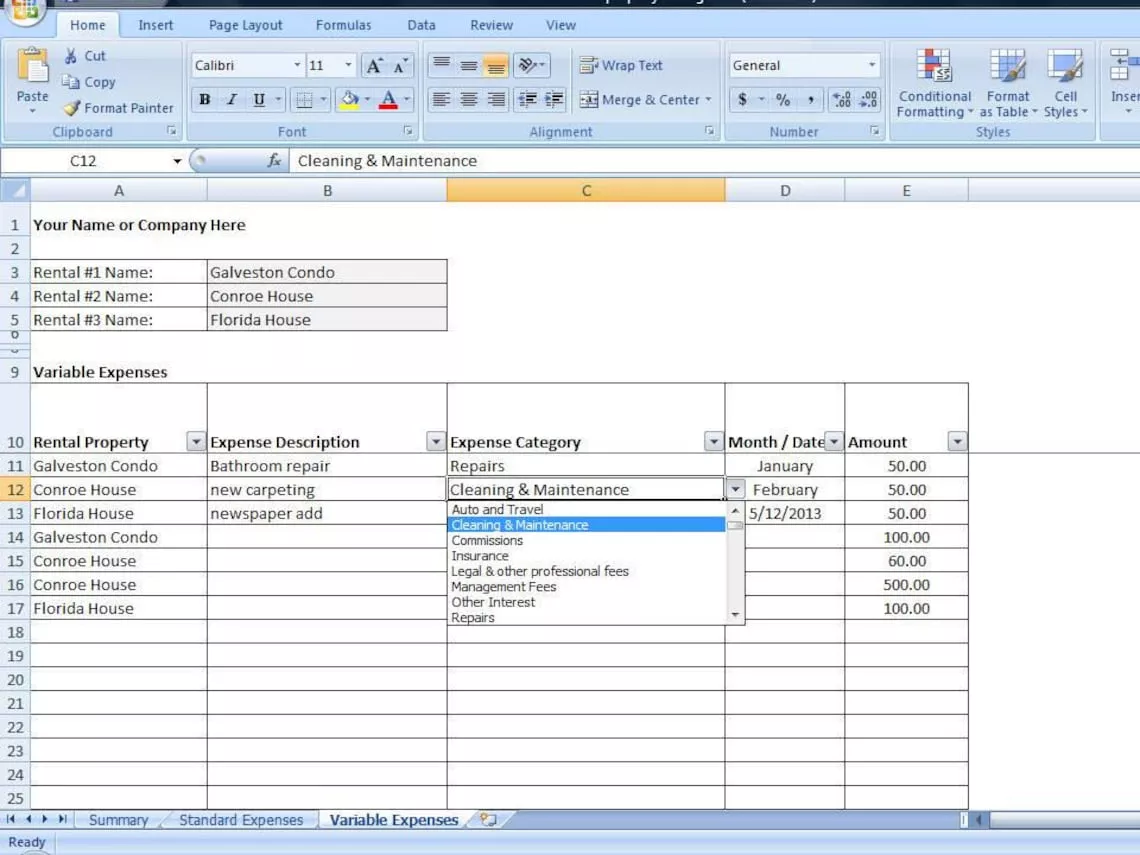Click the dropdown list scroll-down arrow
The height and width of the screenshot is (855, 1140).
coord(735,615)
